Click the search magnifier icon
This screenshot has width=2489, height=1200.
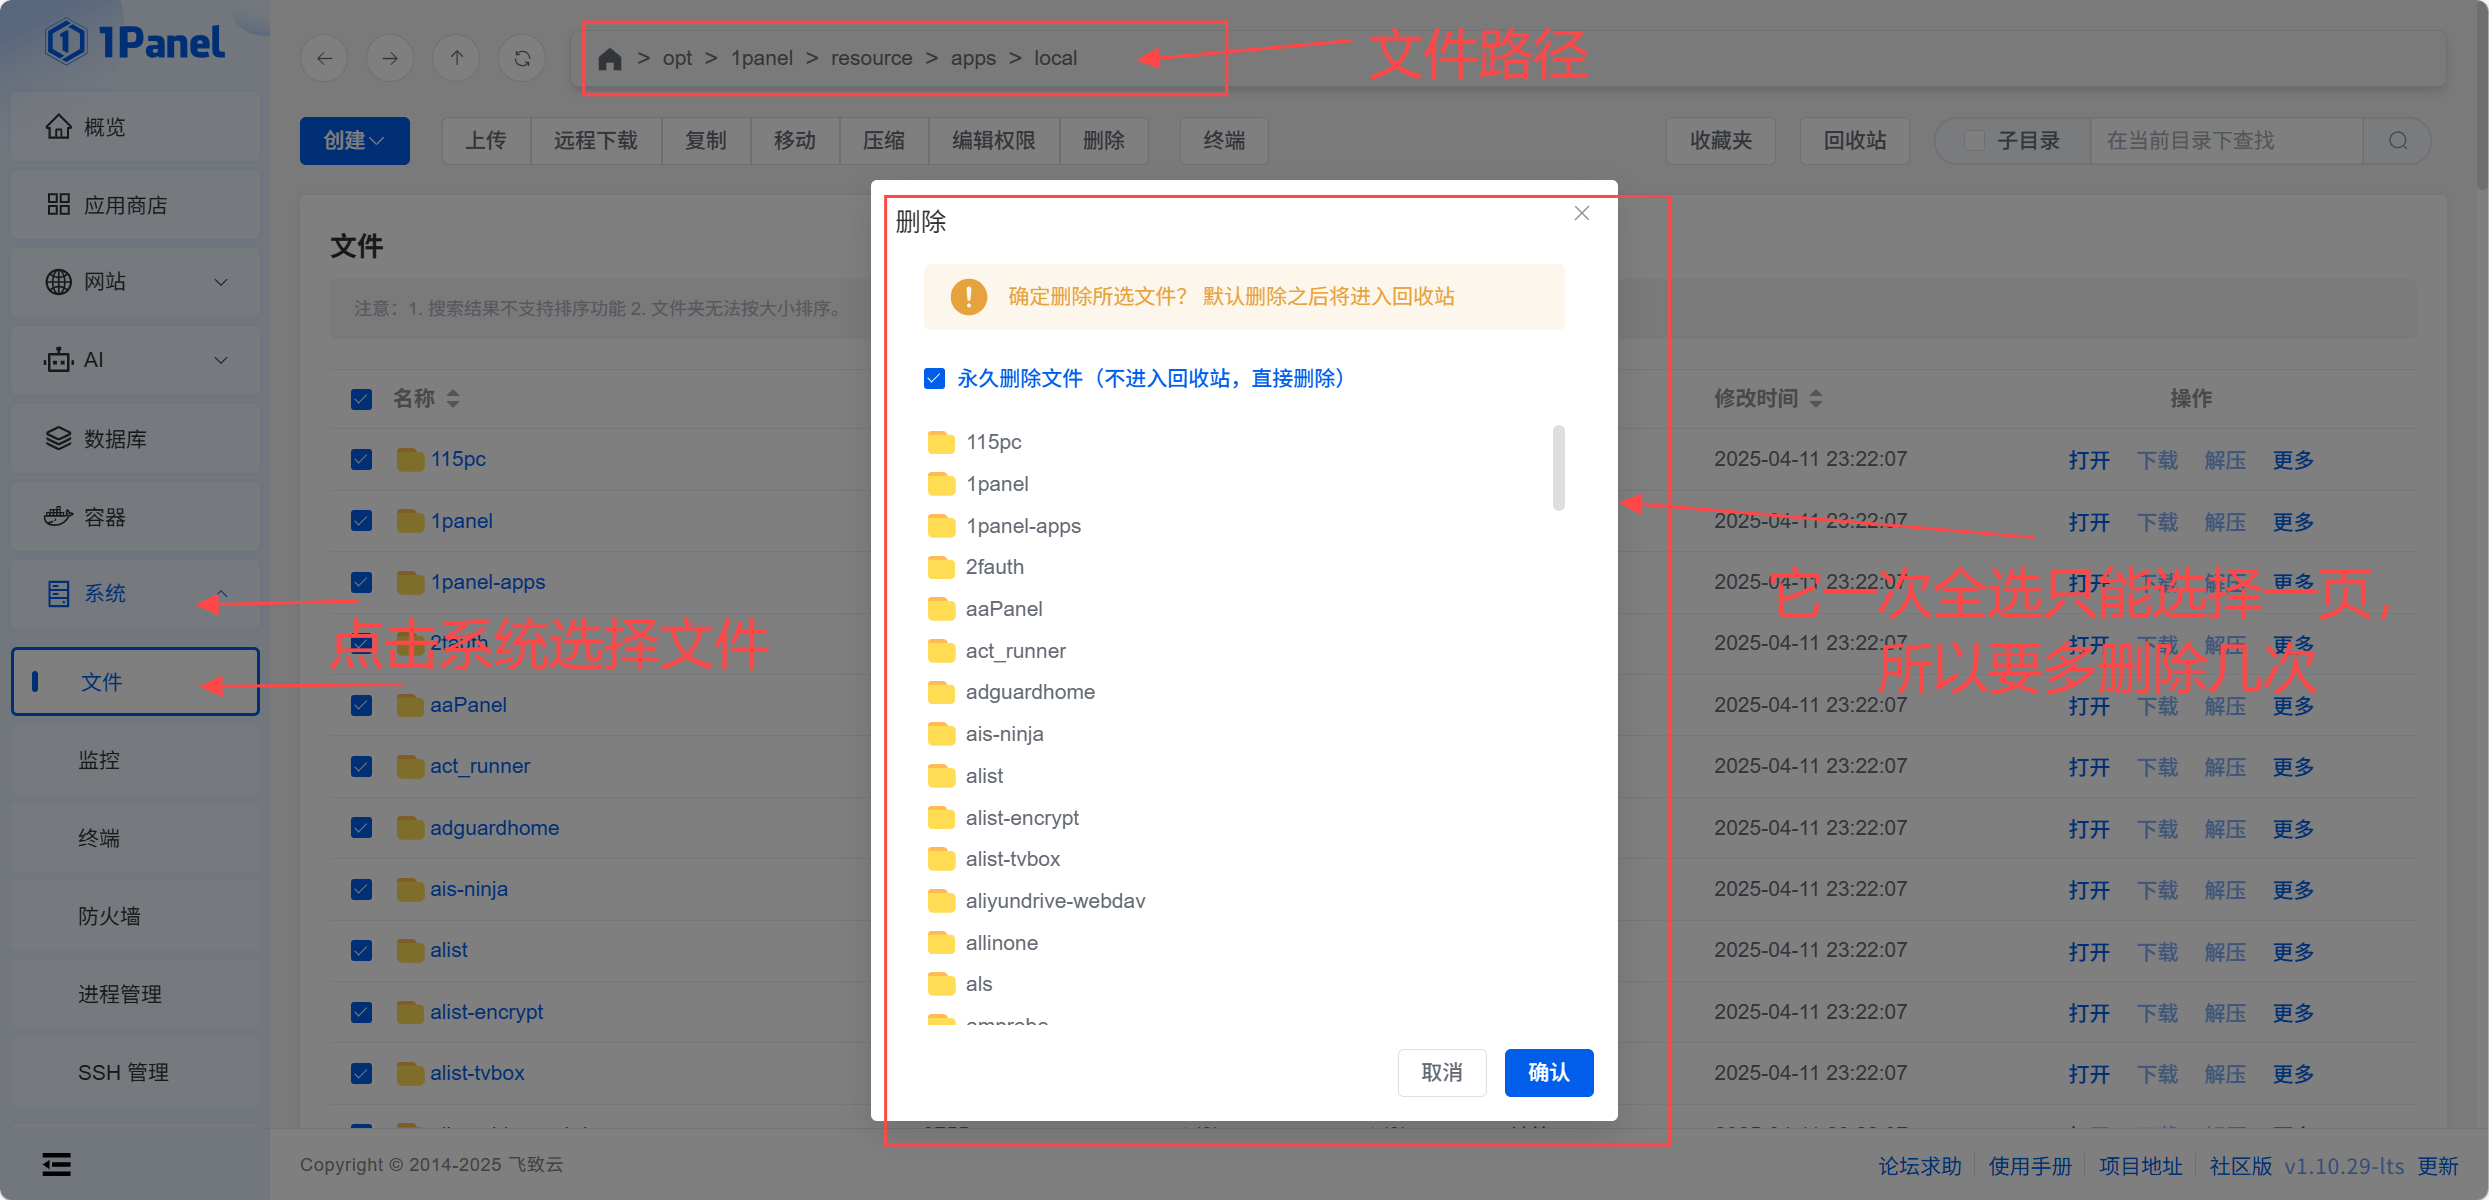(x=2398, y=141)
